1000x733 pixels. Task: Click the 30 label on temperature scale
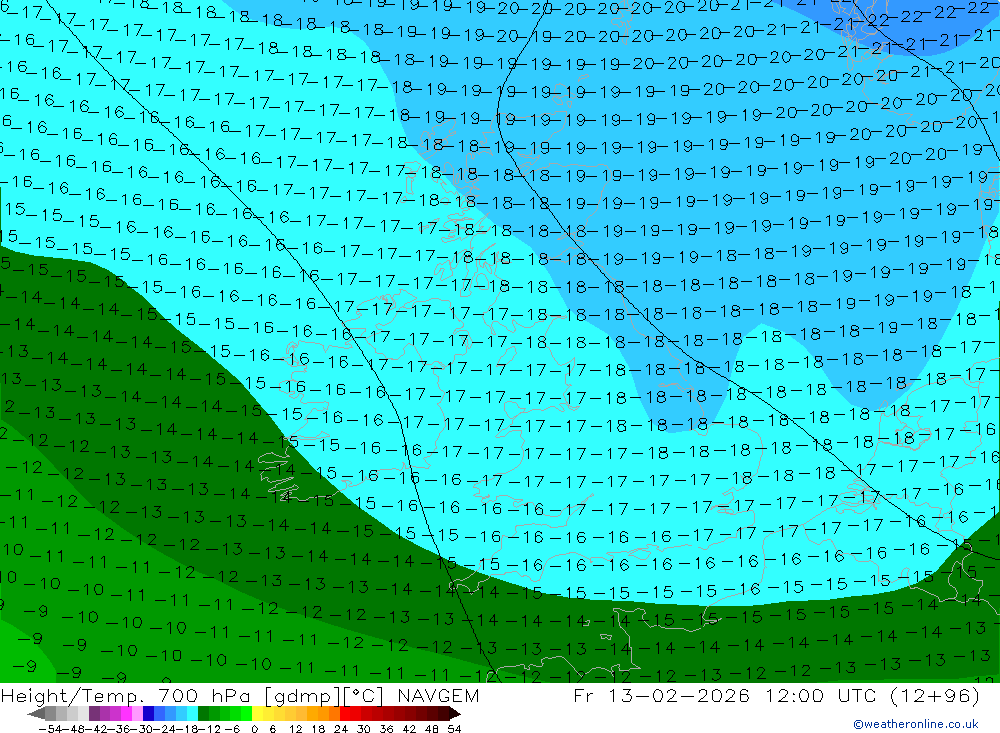pos(364,729)
